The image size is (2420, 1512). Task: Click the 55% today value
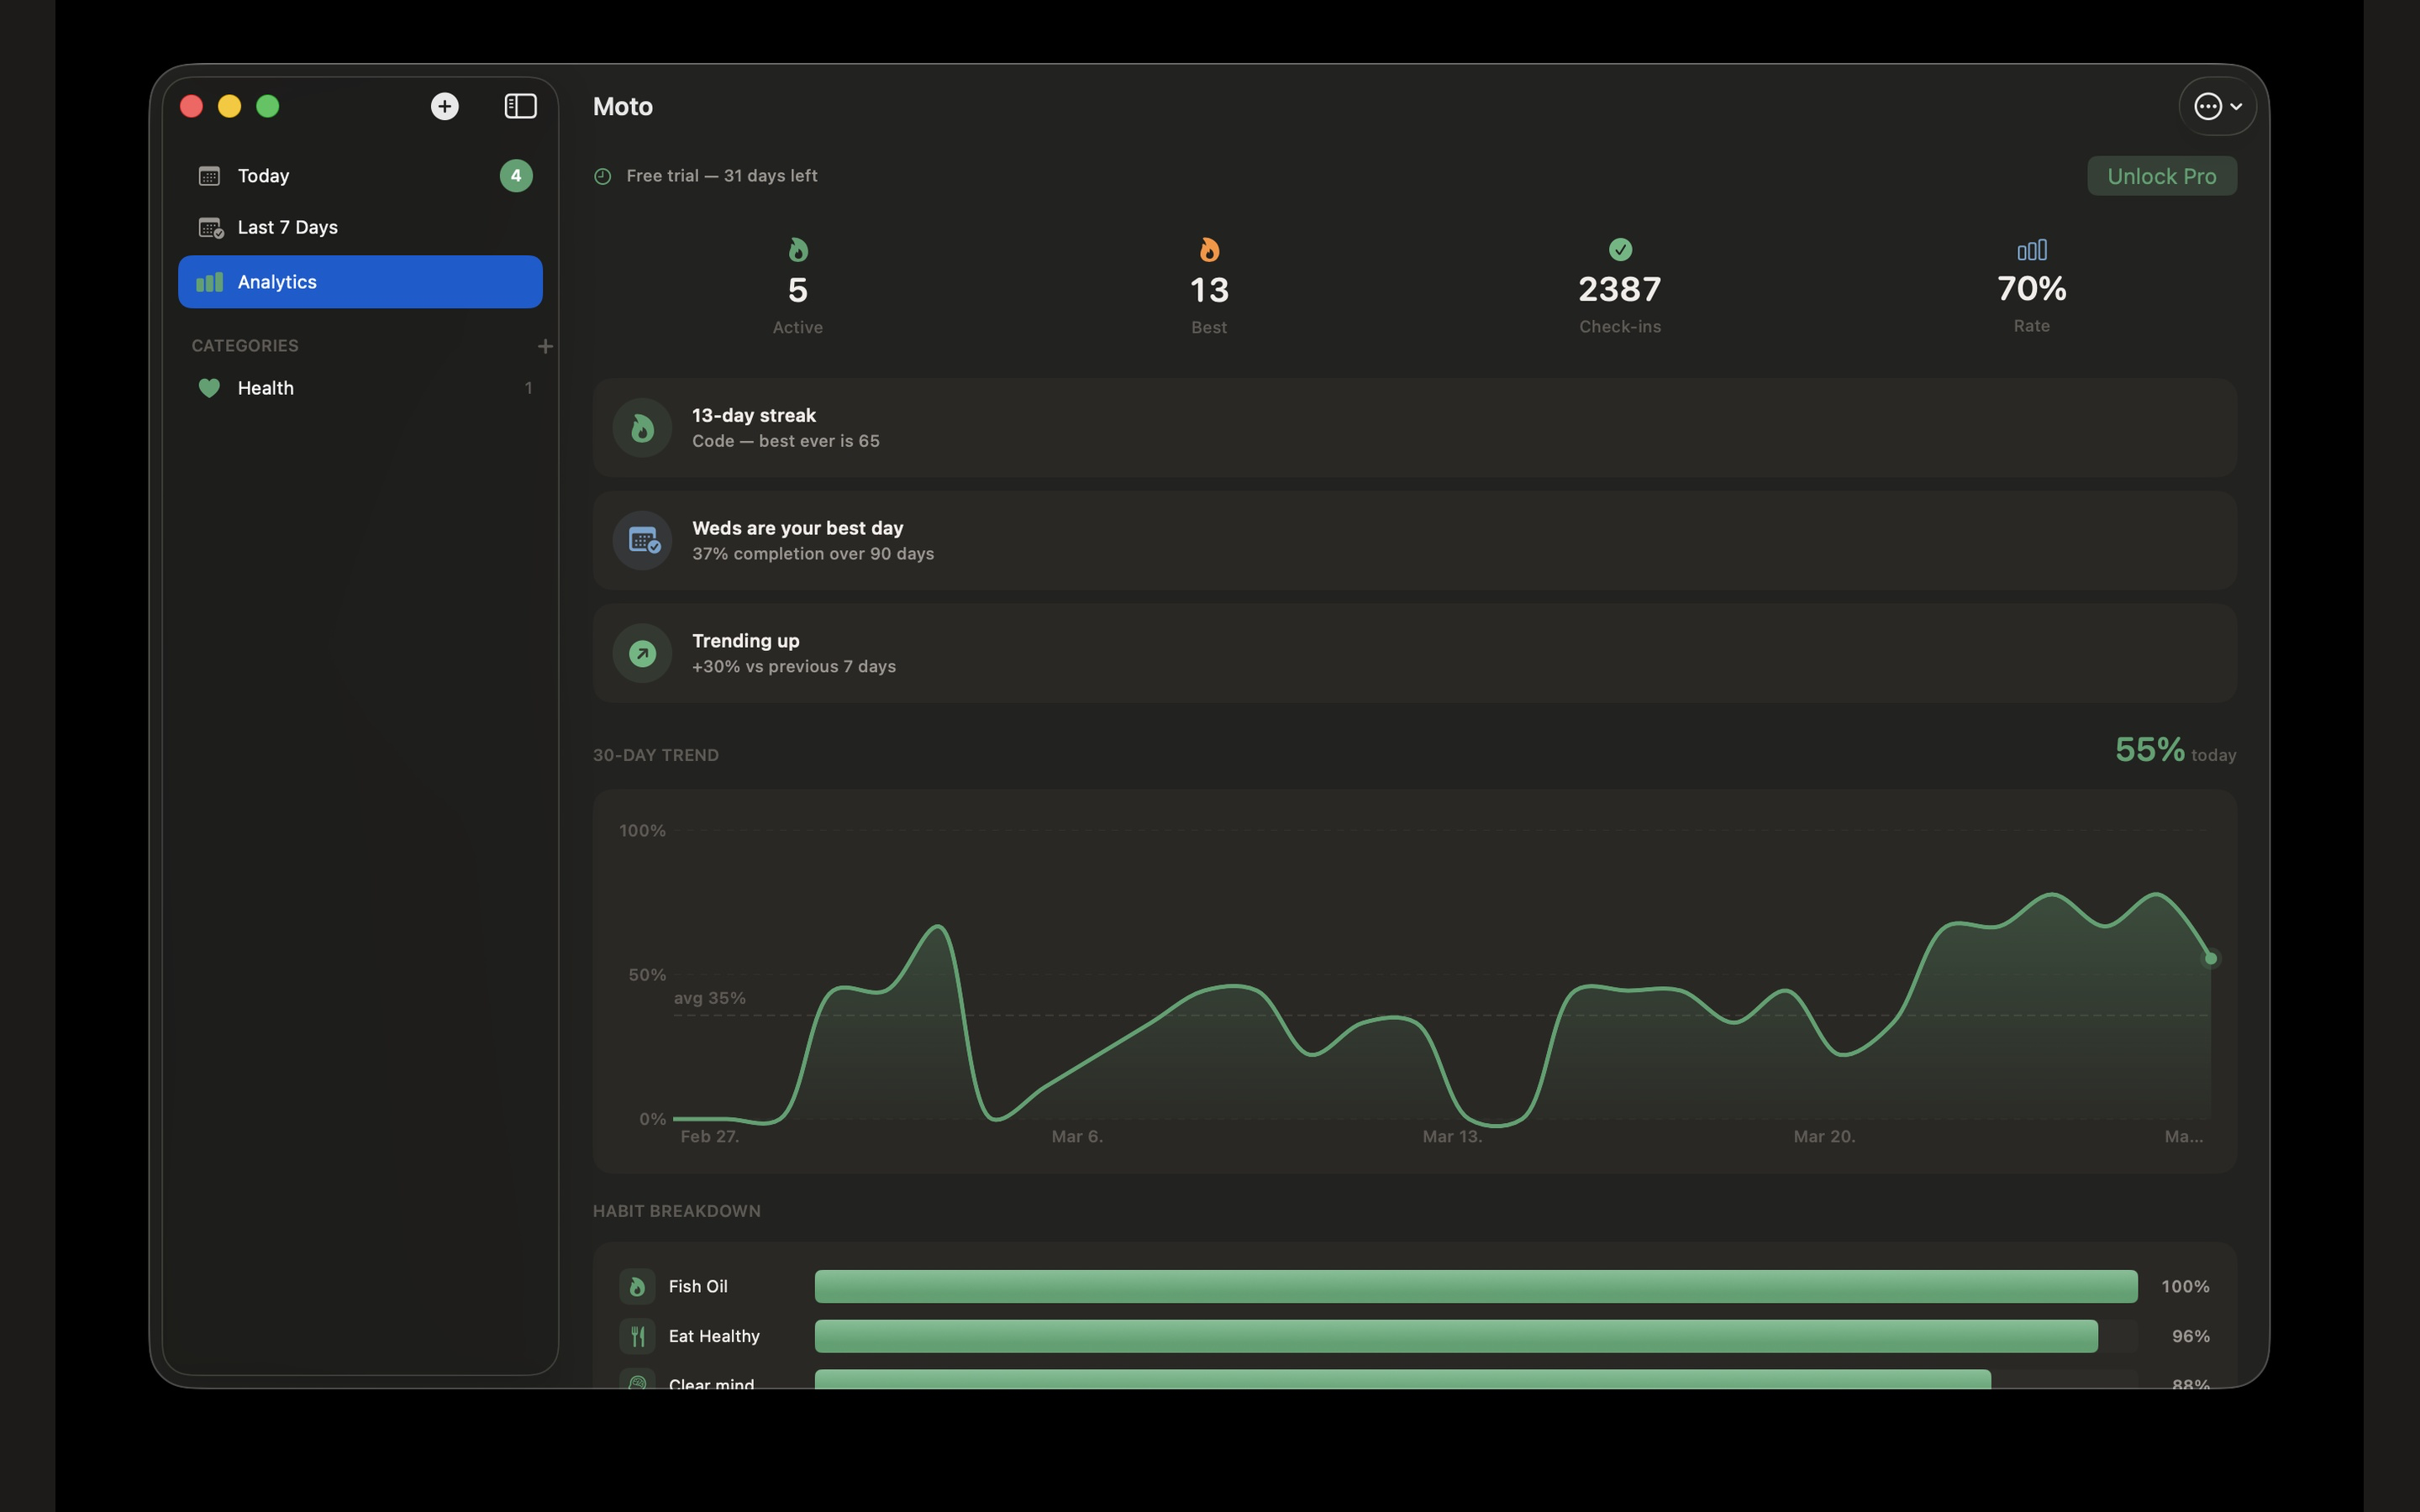pyautogui.click(x=2149, y=749)
